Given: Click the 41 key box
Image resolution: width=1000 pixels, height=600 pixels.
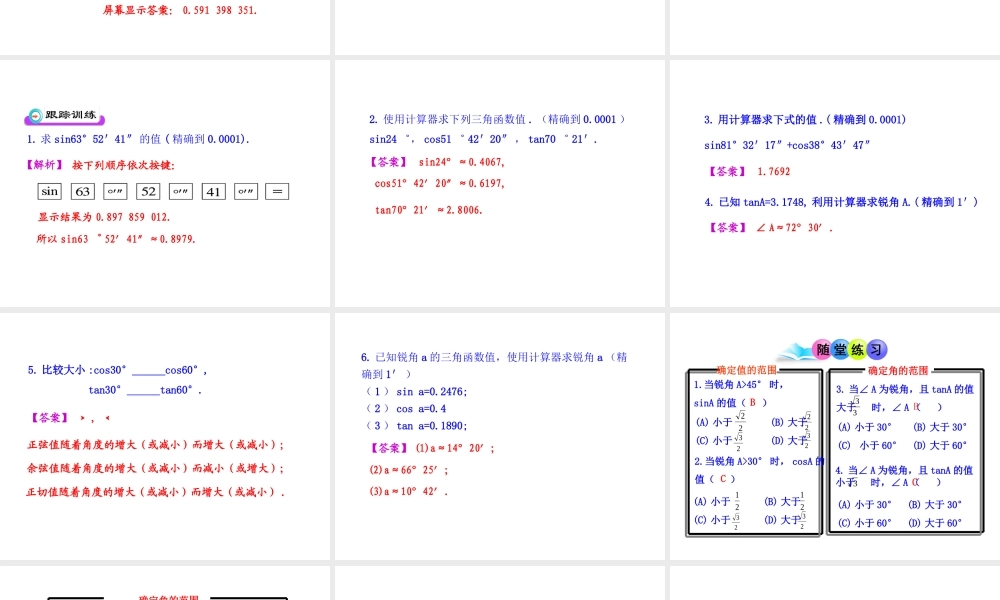Looking at the screenshot, I should (213, 191).
